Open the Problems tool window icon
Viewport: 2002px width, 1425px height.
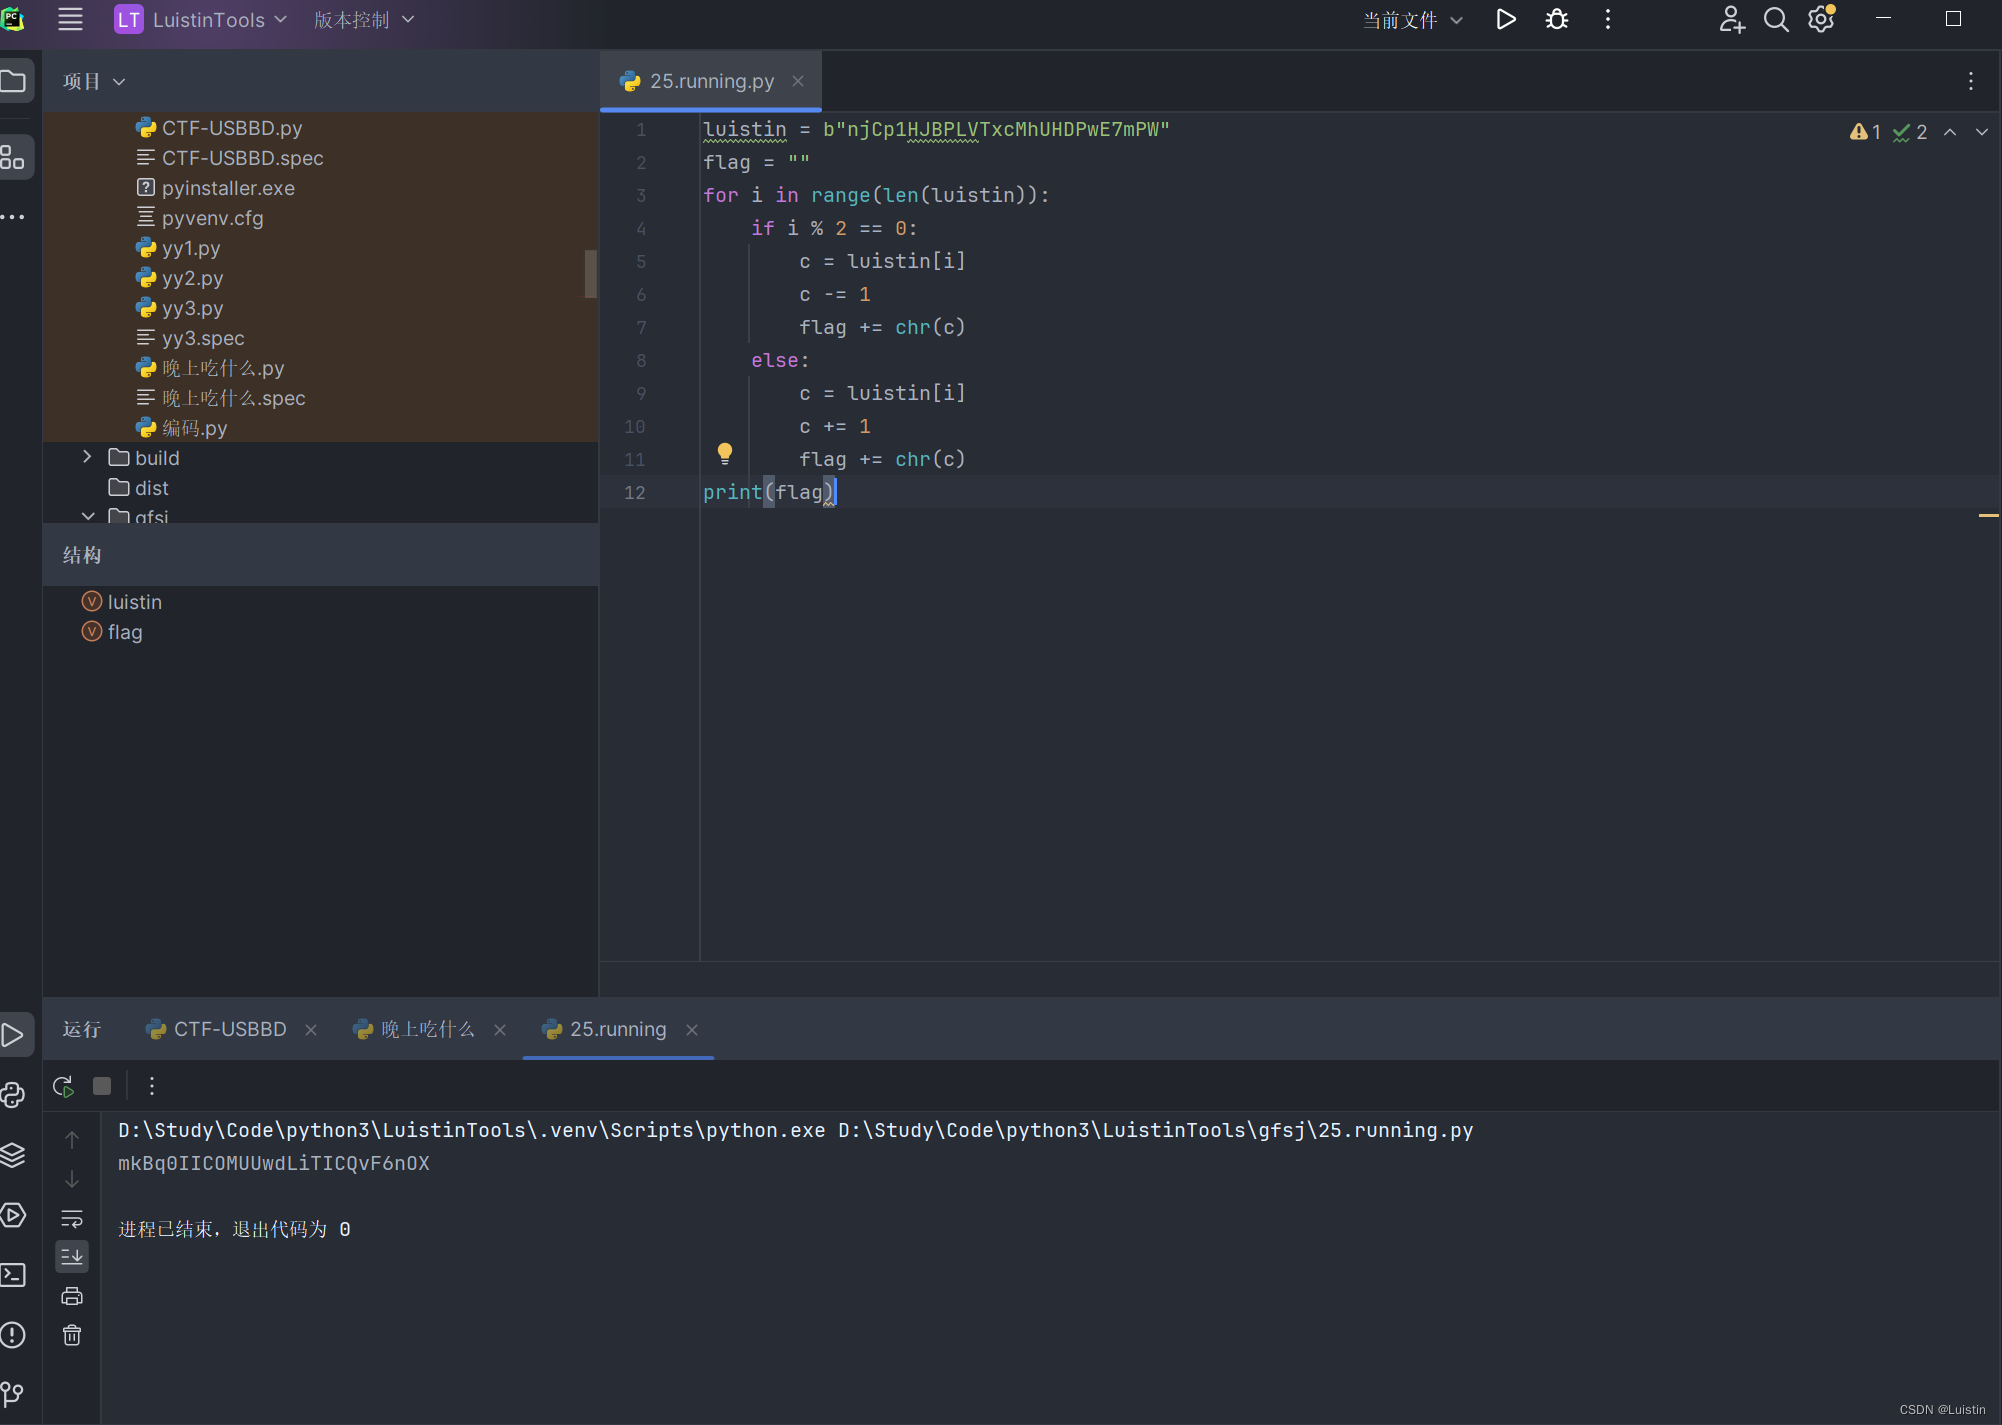[13, 1336]
